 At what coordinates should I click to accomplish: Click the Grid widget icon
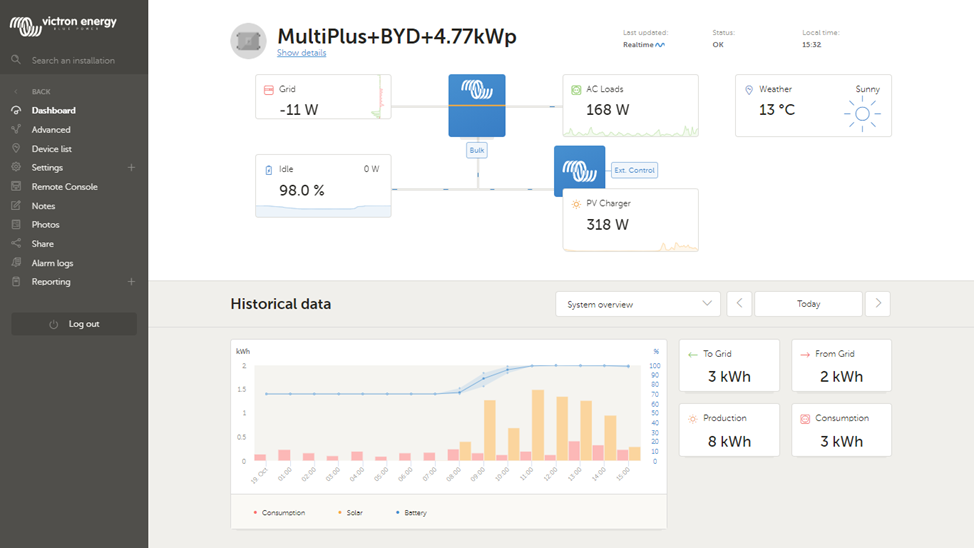[x=268, y=90]
